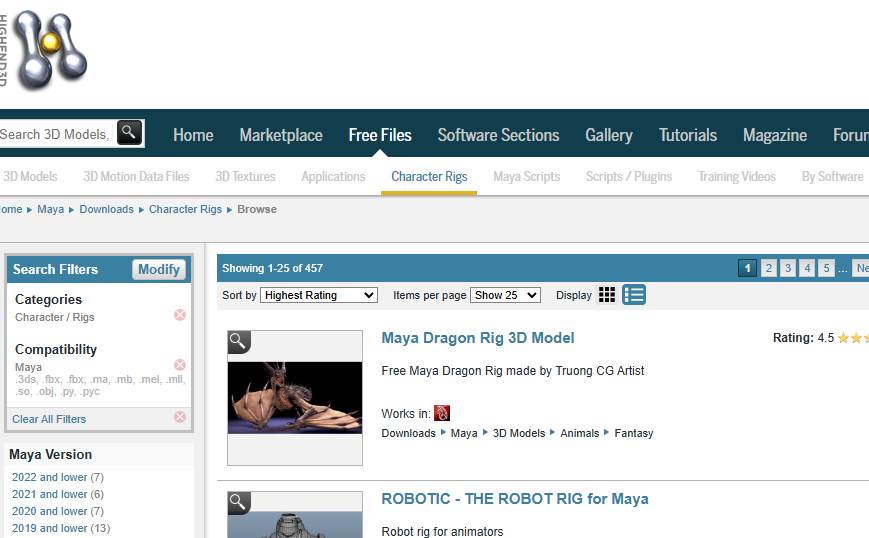Image resolution: width=869 pixels, height=538 pixels.
Task: Go to results page 2
Action: [769, 269]
